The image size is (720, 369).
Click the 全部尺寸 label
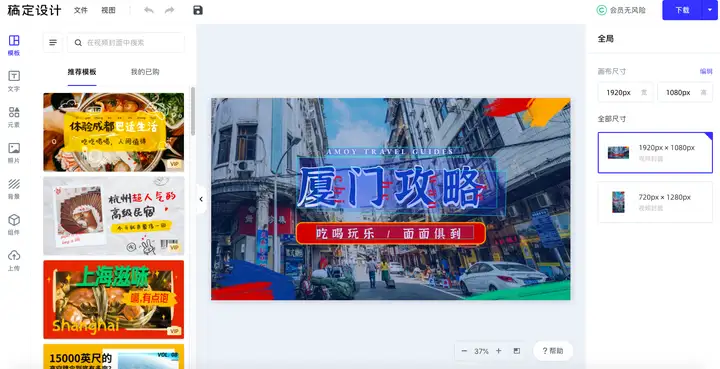click(612, 119)
